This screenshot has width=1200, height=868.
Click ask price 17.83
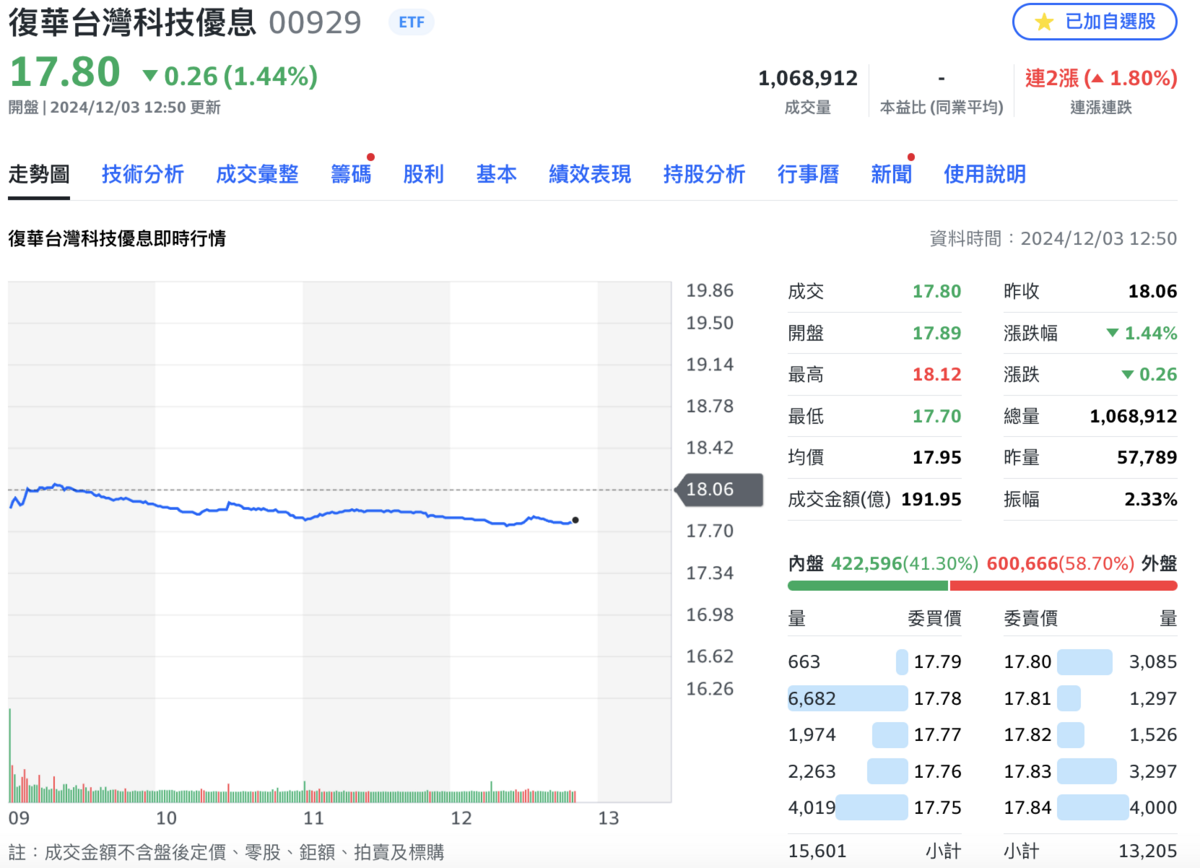click(x=1028, y=771)
